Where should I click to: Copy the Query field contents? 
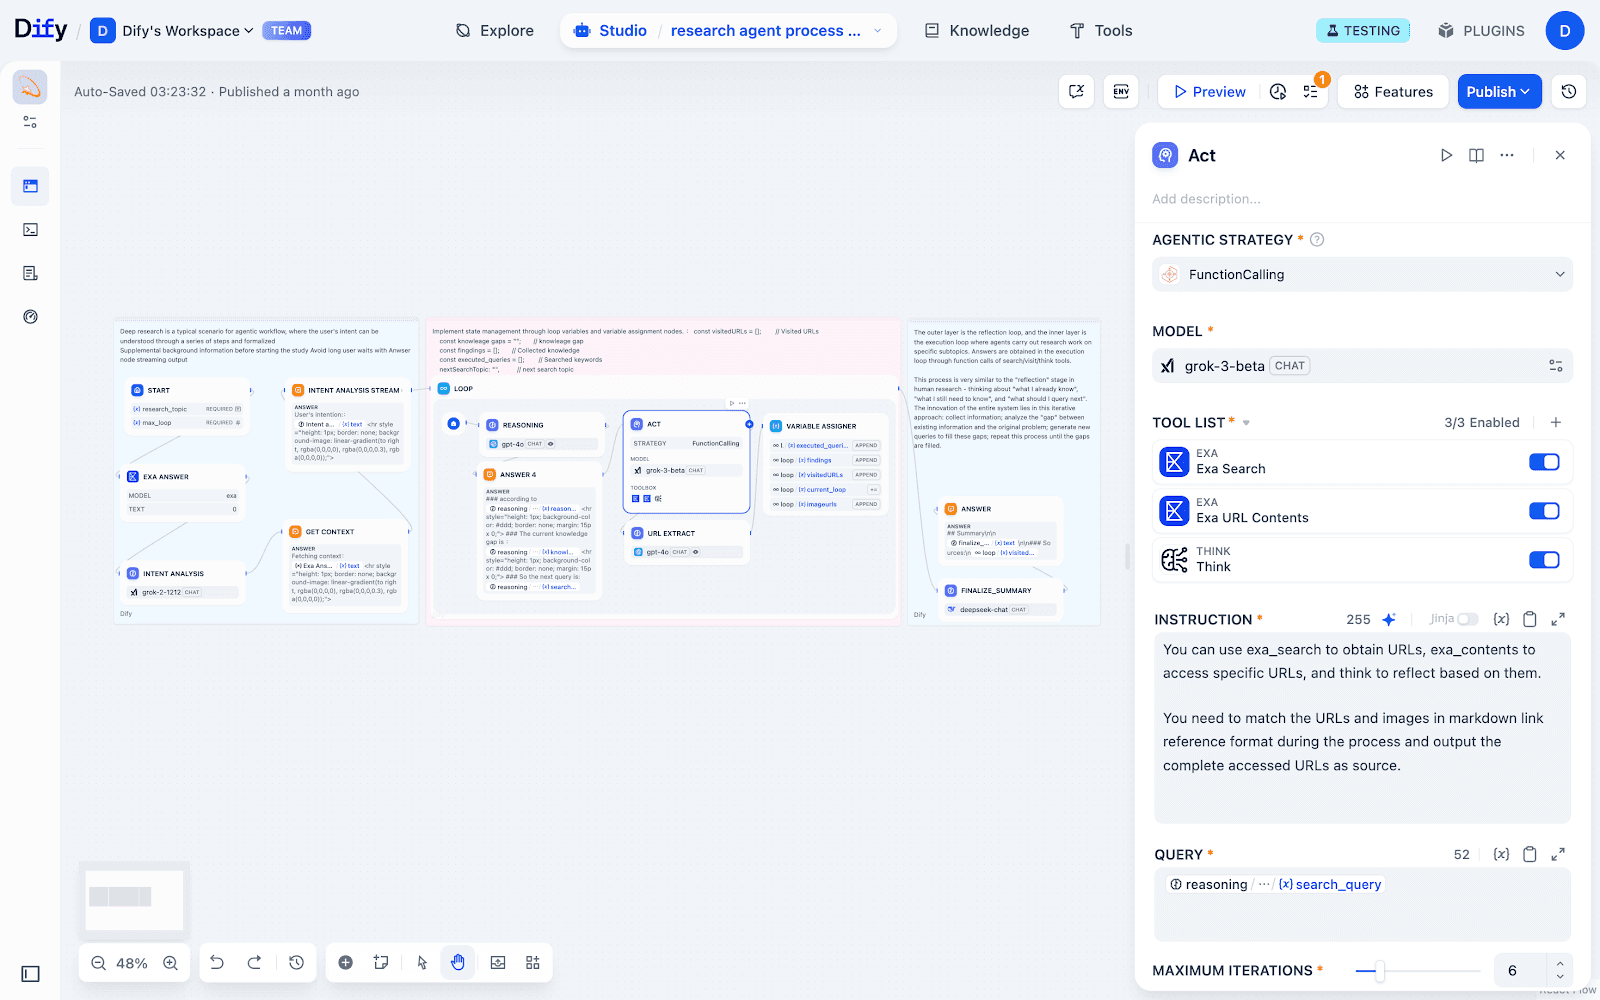1529,855
